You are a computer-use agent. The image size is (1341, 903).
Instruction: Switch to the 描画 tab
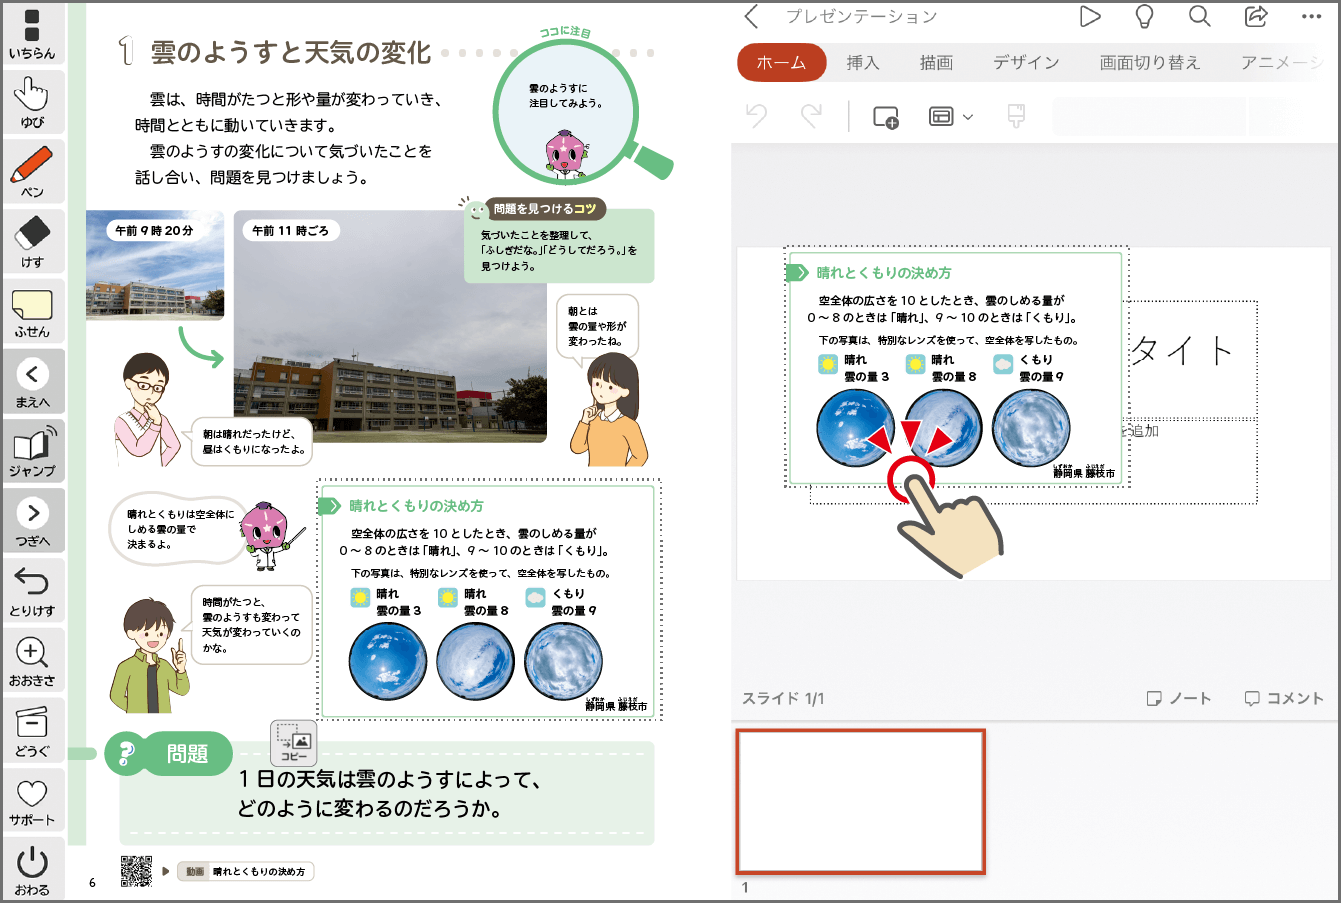[937, 62]
